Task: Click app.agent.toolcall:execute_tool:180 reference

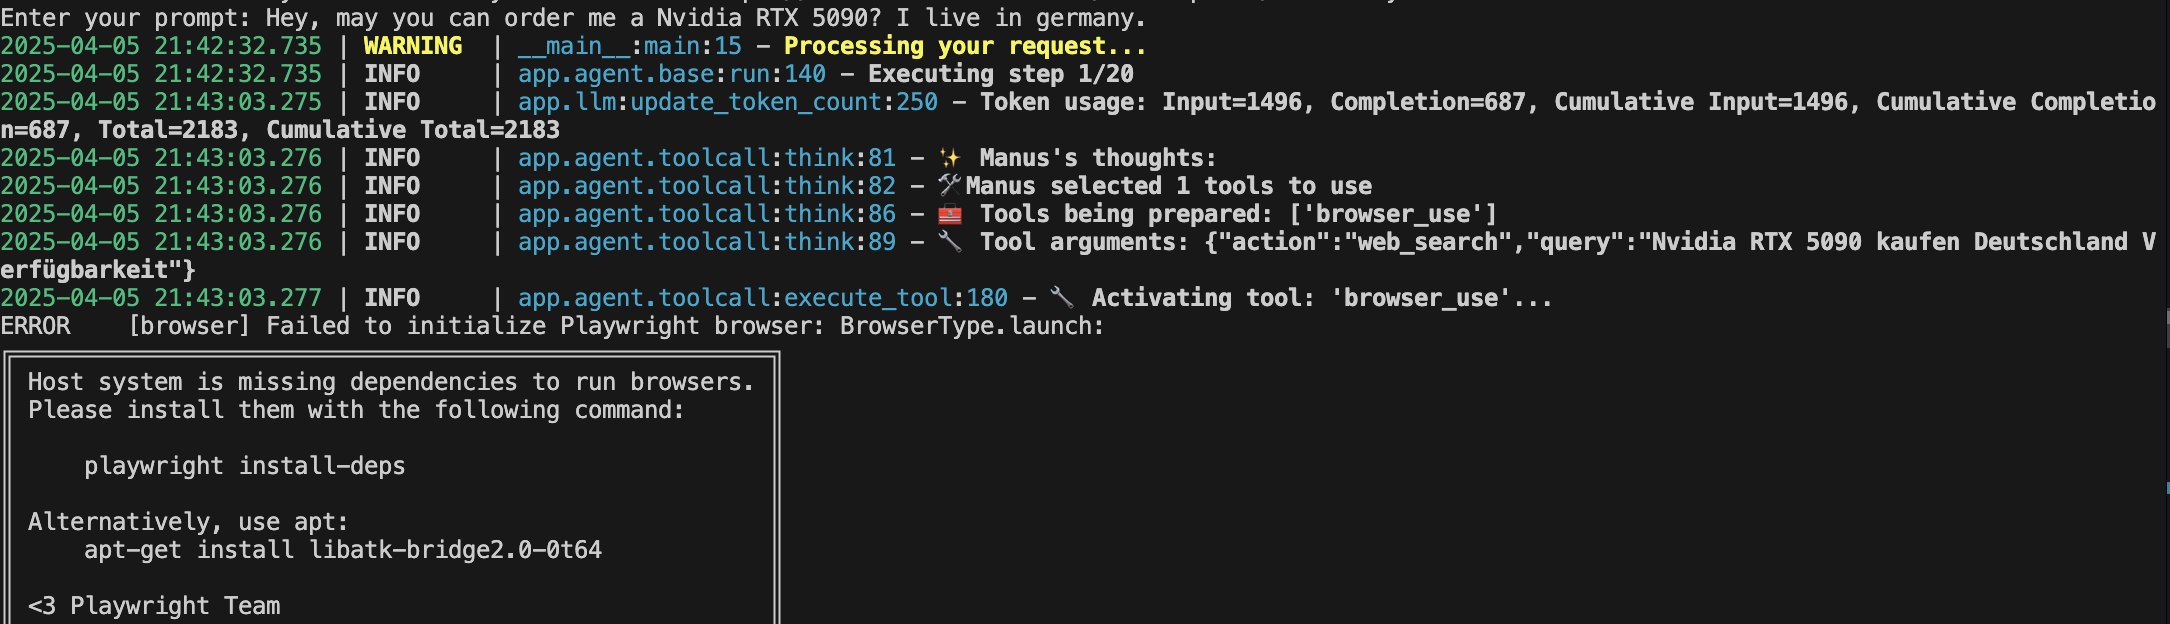Action: (763, 298)
